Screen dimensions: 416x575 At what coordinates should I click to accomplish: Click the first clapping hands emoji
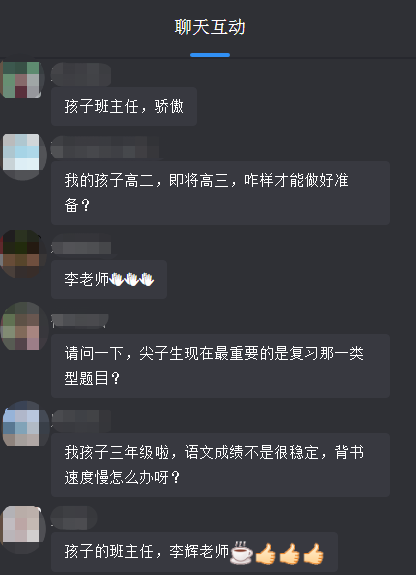(x=117, y=279)
